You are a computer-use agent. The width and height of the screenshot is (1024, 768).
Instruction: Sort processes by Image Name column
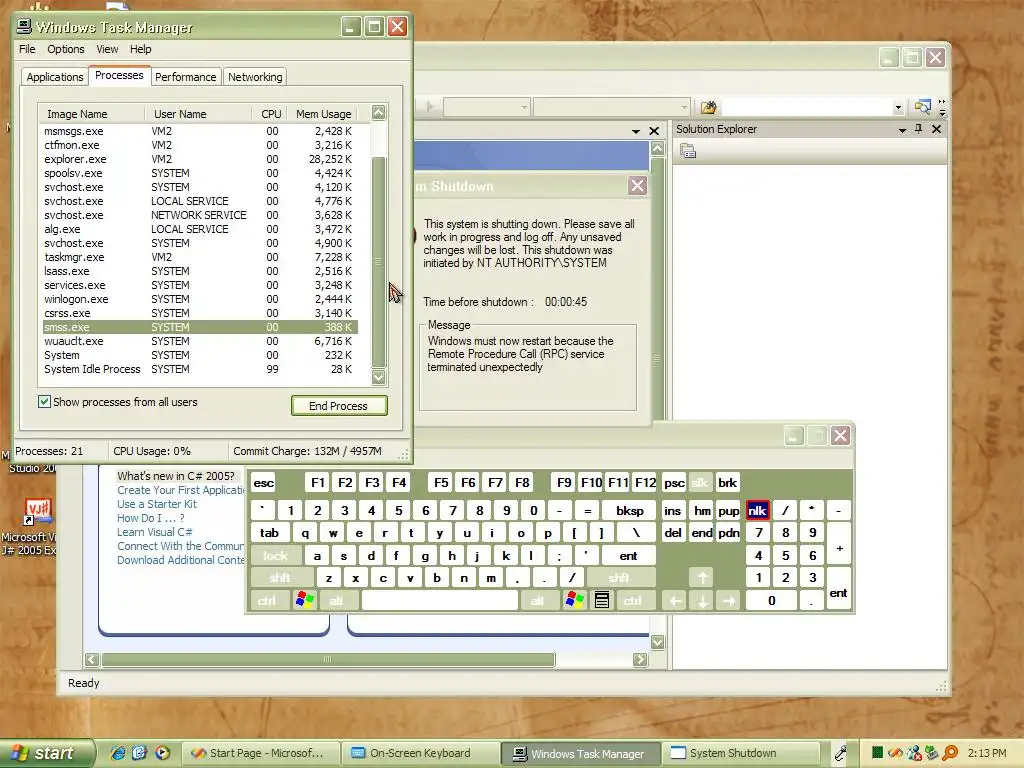click(x=91, y=114)
